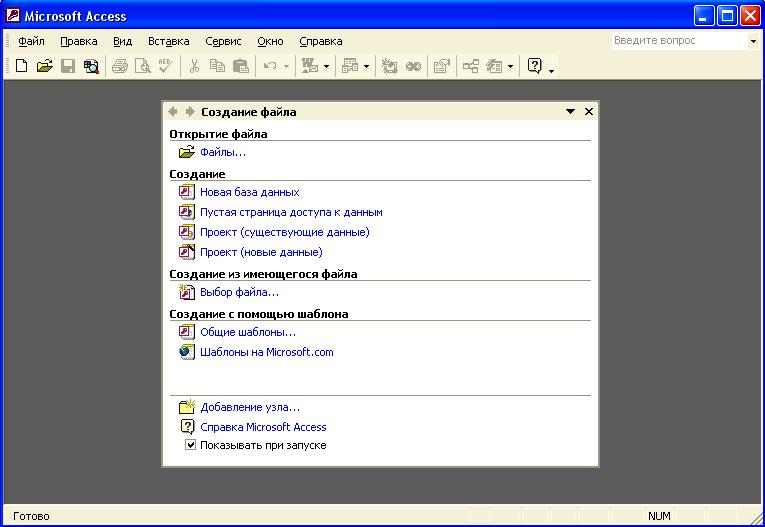Expand the Office Links dropdown arrow
The width and height of the screenshot is (765, 527).
point(326,66)
